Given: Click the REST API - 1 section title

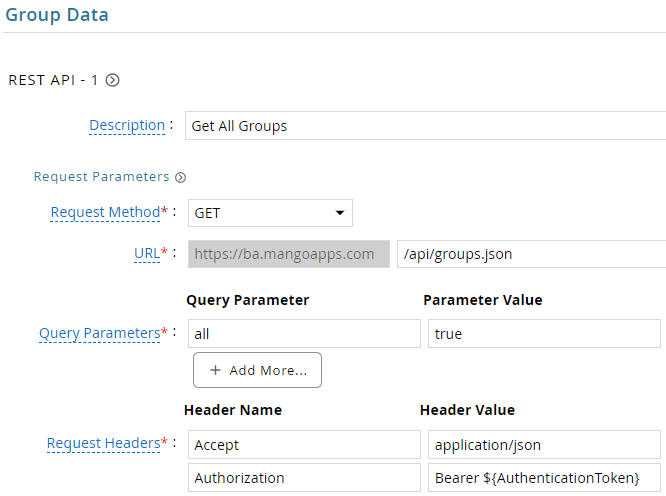Looking at the screenshot, I should click(53, 80).
